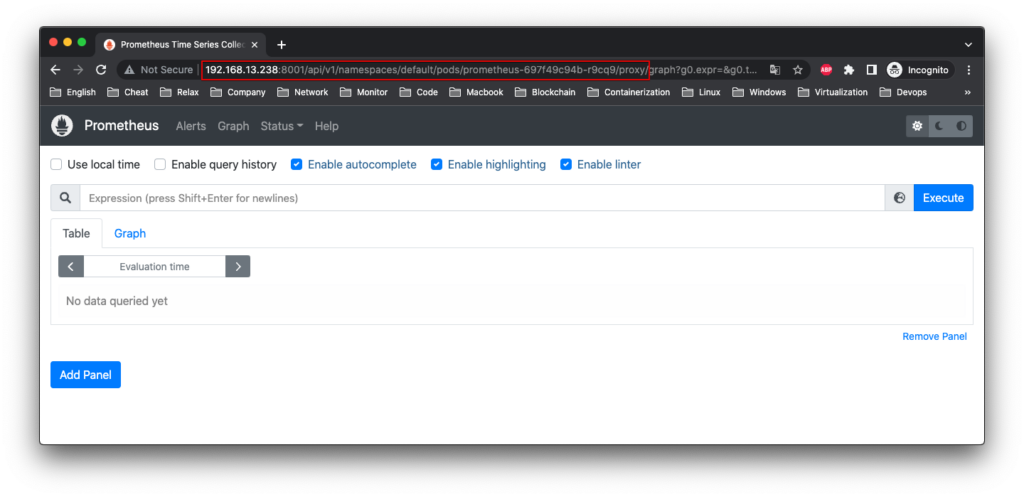Click the Remove Panel link
1024x497 pixels.
pos(935,336)
